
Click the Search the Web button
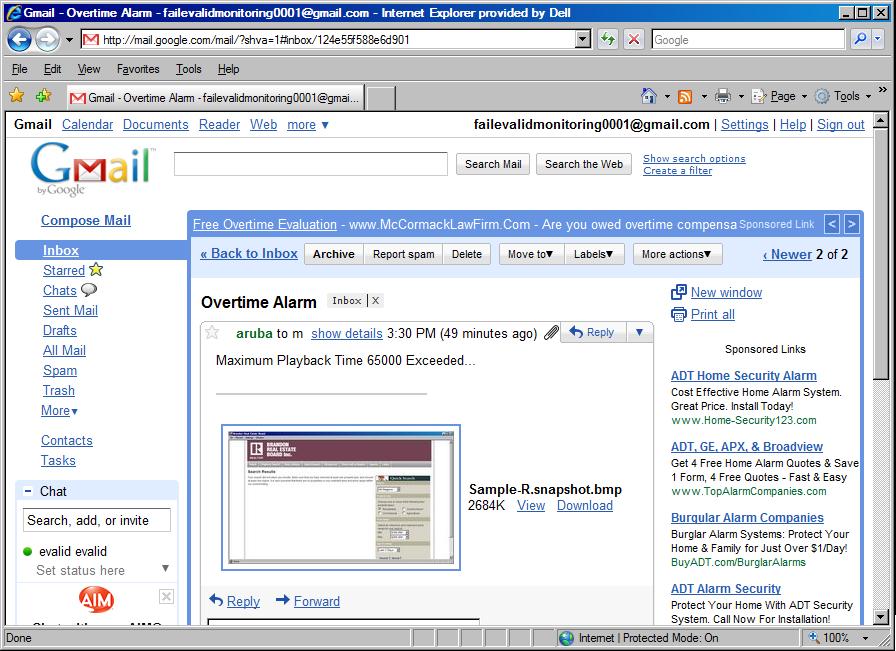coord(583,164)
